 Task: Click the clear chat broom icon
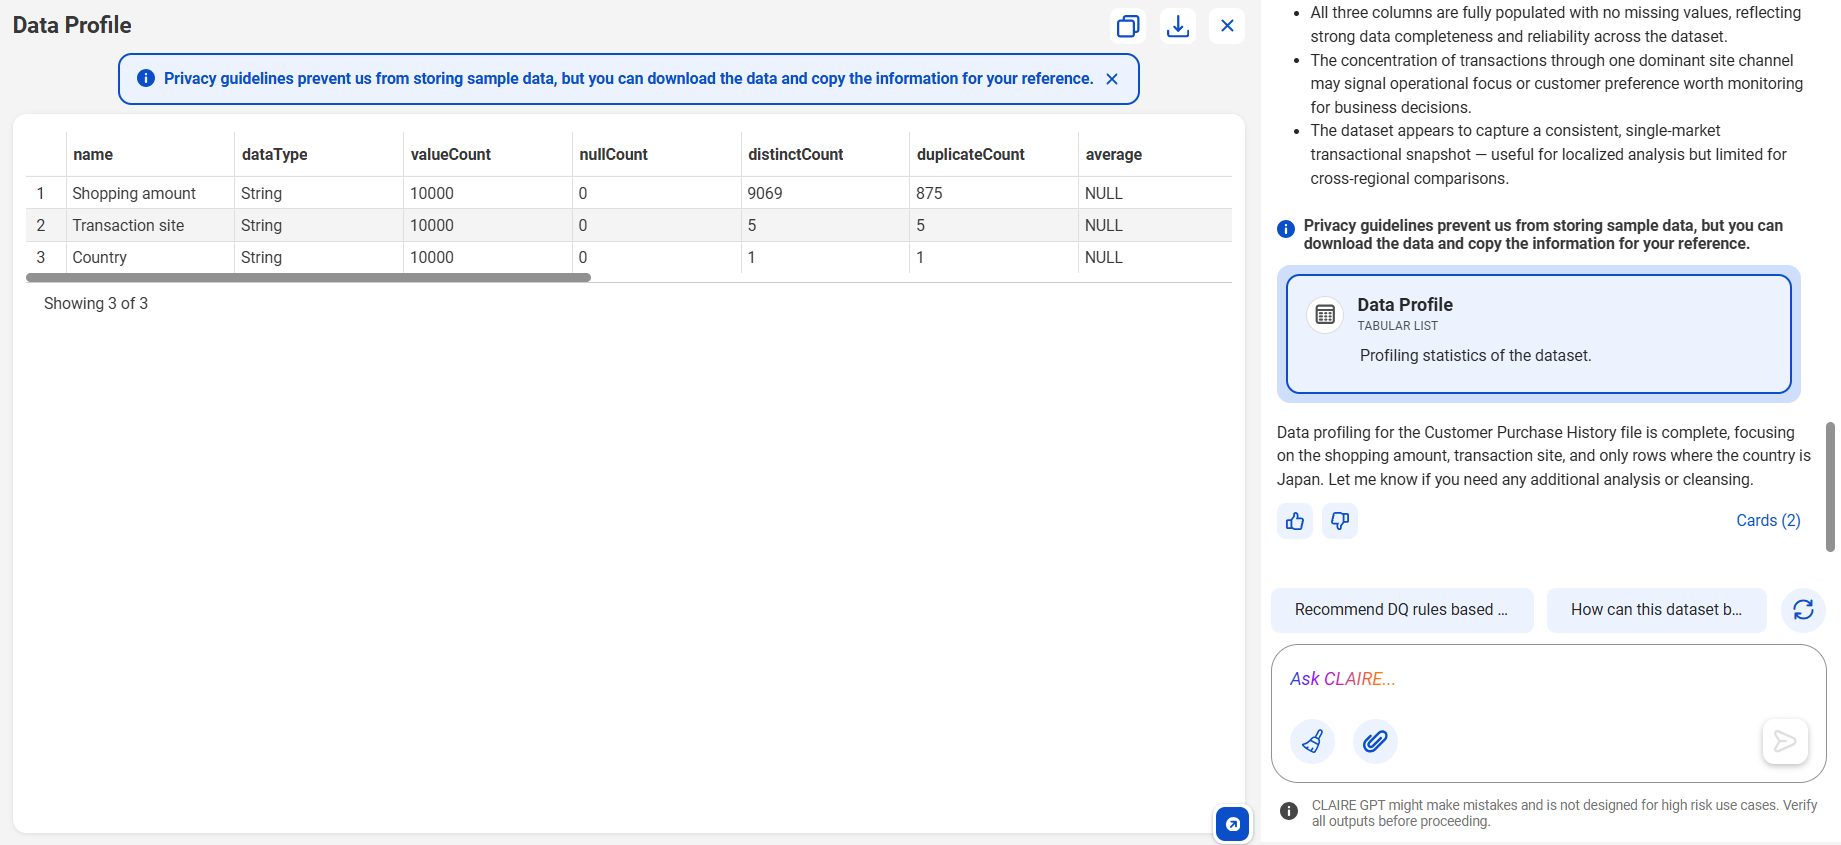point(1313,741)
